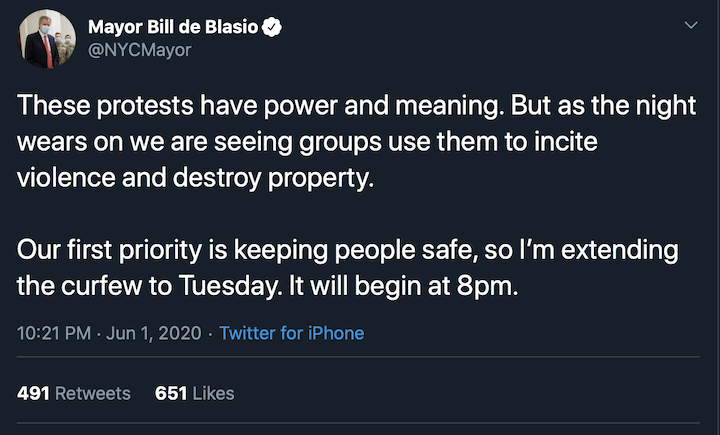The height and width of the screenshot is (435, 720).
Task: Click the blue verified checkmark badge
Action: pos(272,27)
